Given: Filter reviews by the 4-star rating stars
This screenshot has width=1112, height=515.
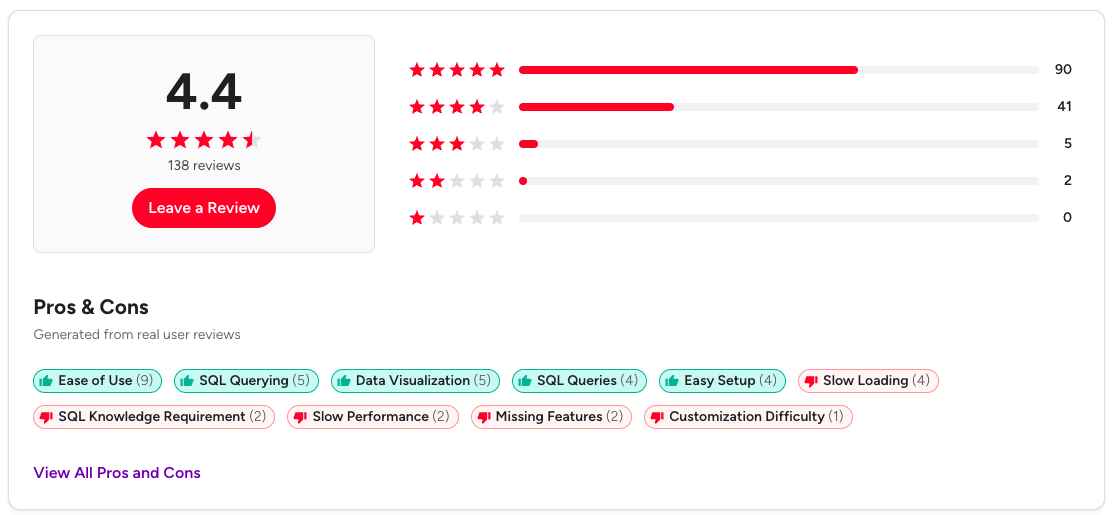Looking at the screenshot, I should 457,107.
